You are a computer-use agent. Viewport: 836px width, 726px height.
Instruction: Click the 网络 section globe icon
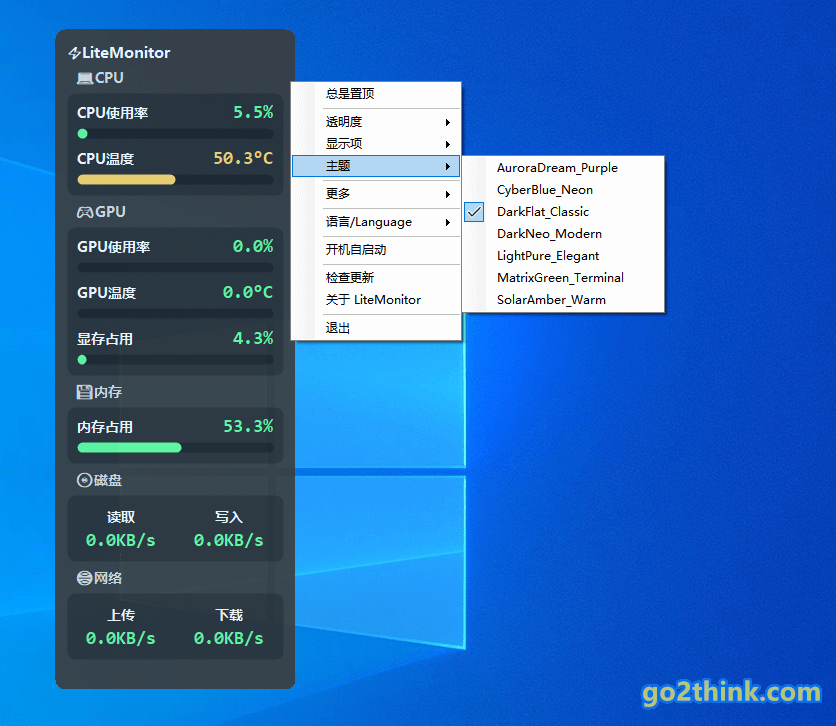(x=84, y=578)
